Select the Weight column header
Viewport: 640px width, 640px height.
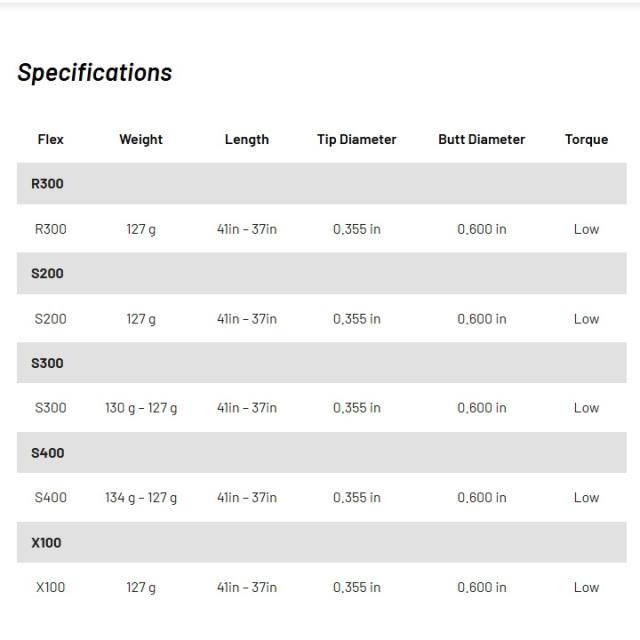141,139
